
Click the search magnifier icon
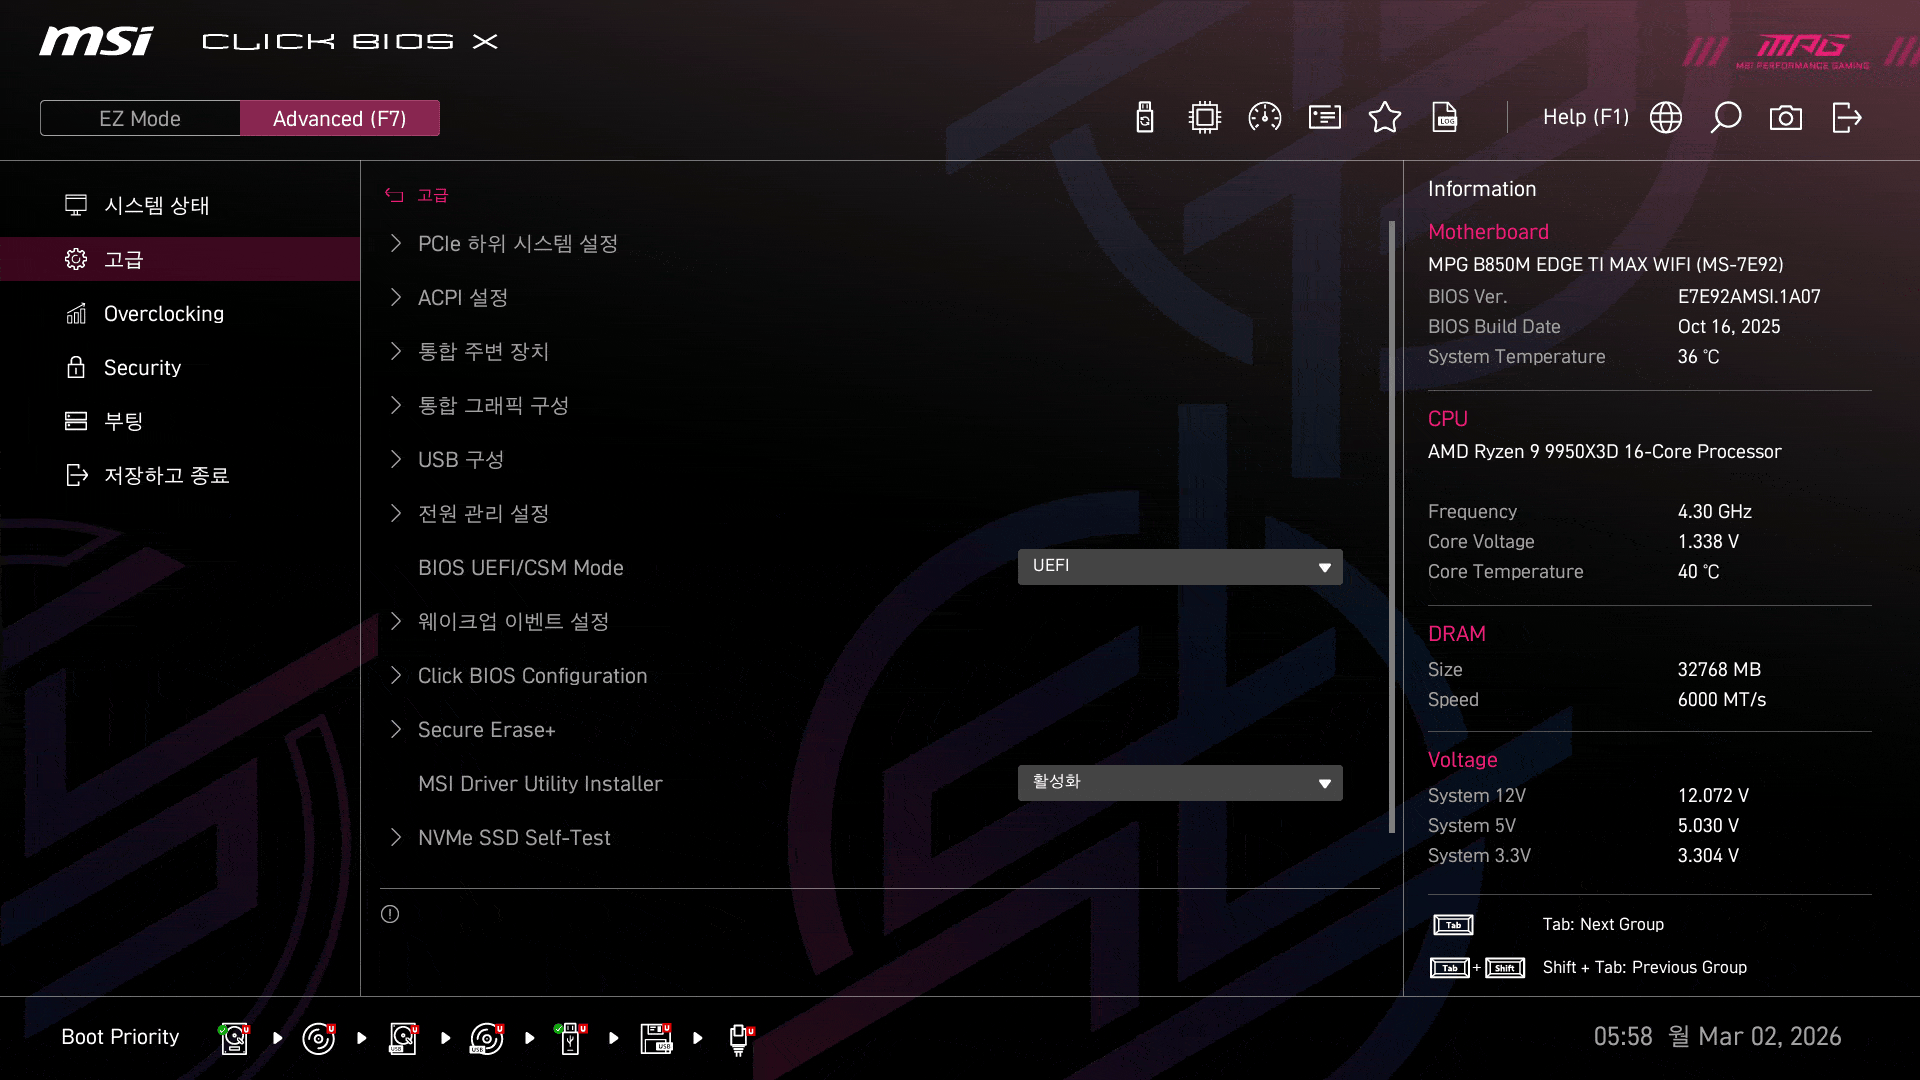tap(1725, 118)
